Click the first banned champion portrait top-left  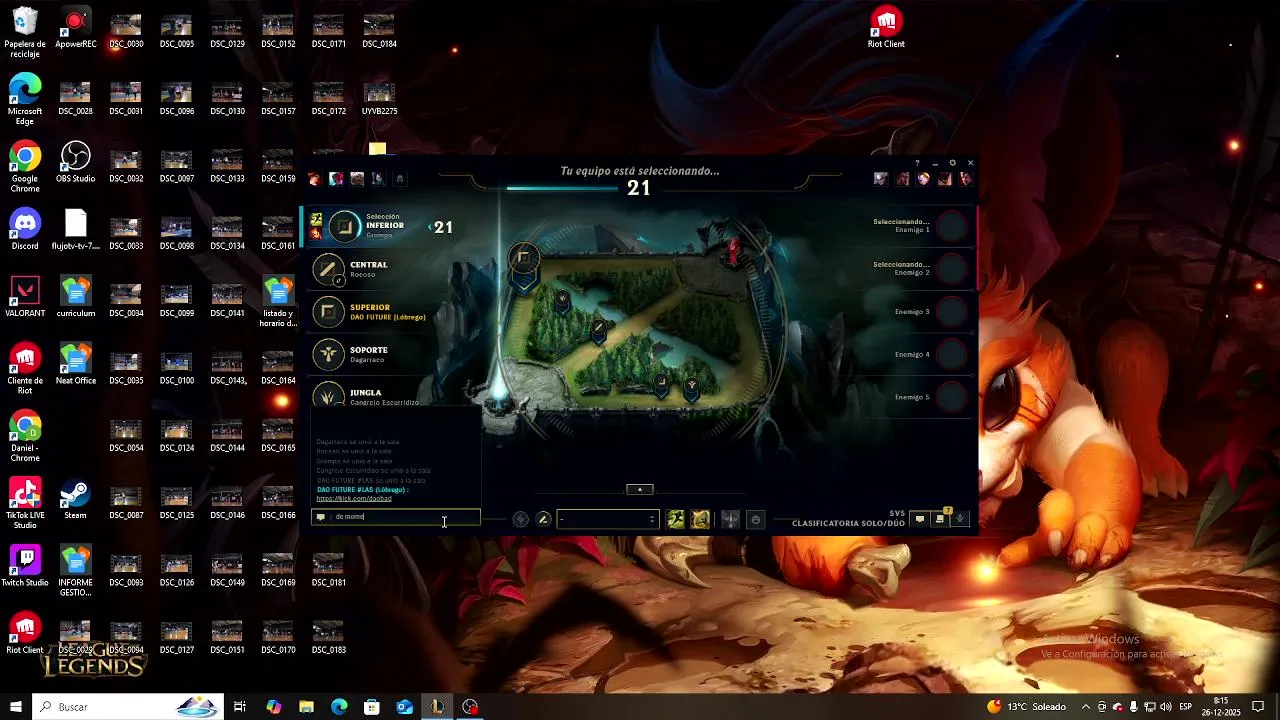point(315,179)
